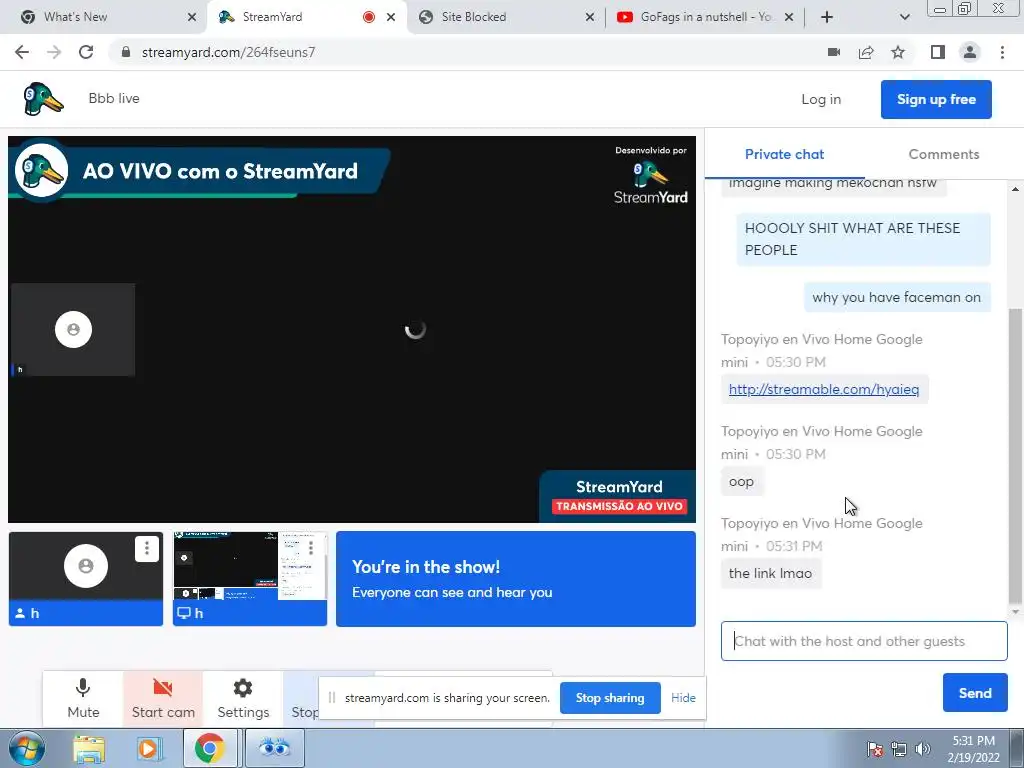Click the the link lmao chat message

pos(771,573)
